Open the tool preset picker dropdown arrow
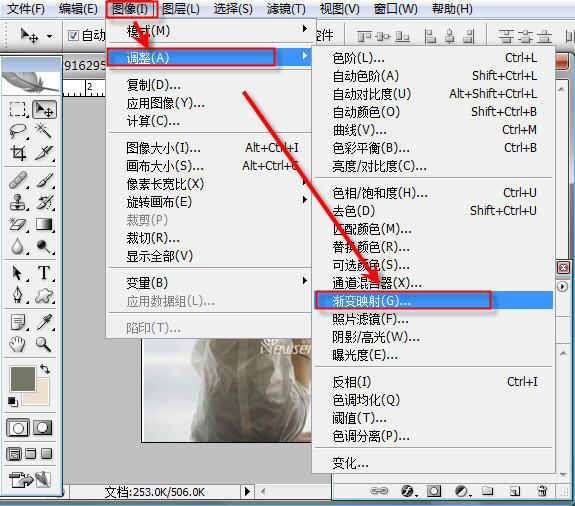 pyautogui.click(x=50, y=36)
